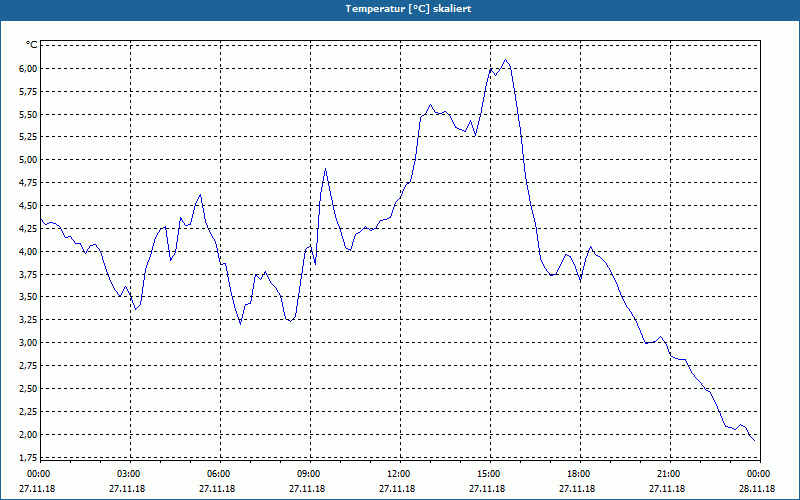Click the 2,75 y-axis value

[29, 366]
